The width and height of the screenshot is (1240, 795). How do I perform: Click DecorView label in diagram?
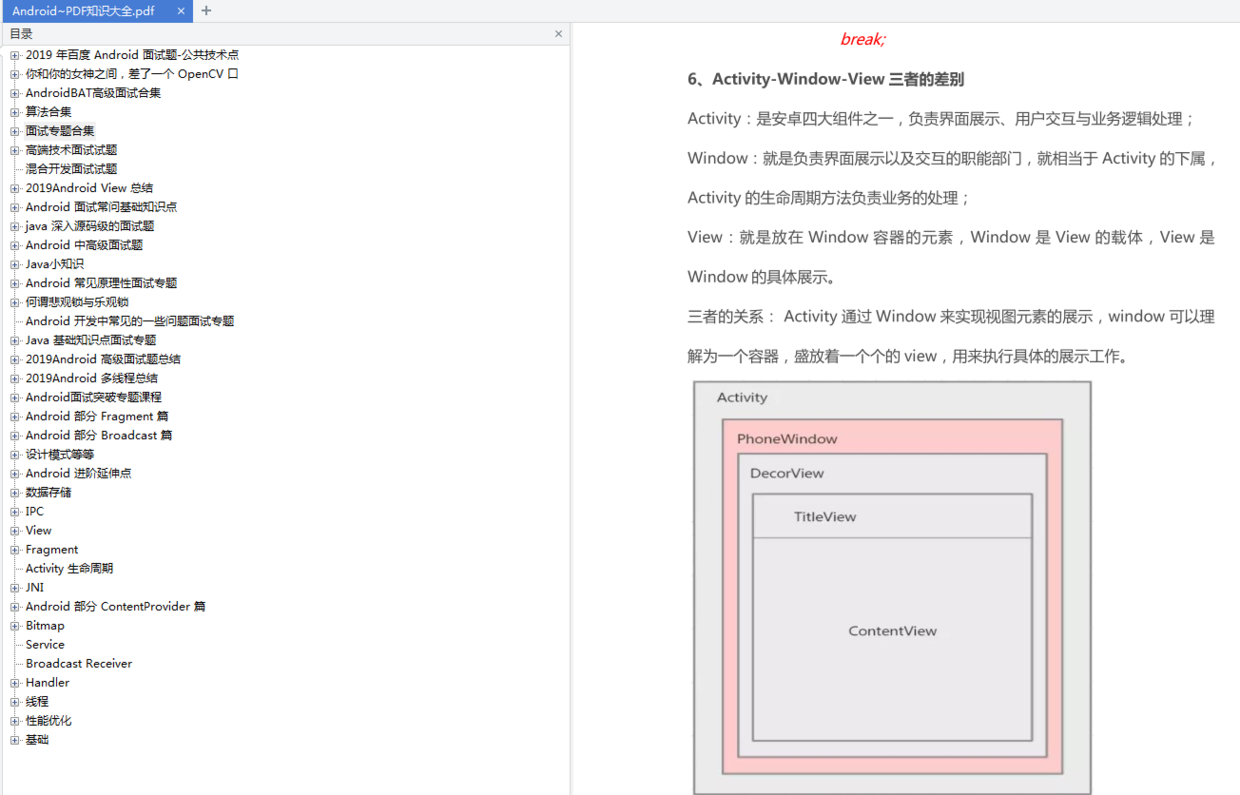point(787,473)
